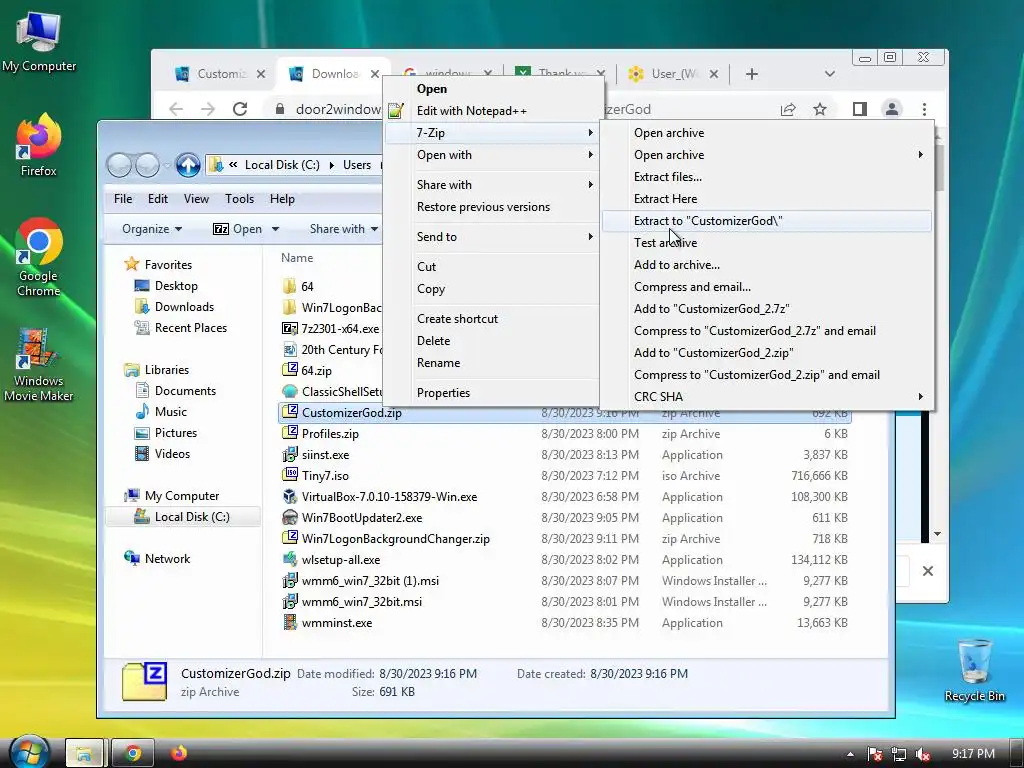Choose Properties in the context menu

pos(491,392)
